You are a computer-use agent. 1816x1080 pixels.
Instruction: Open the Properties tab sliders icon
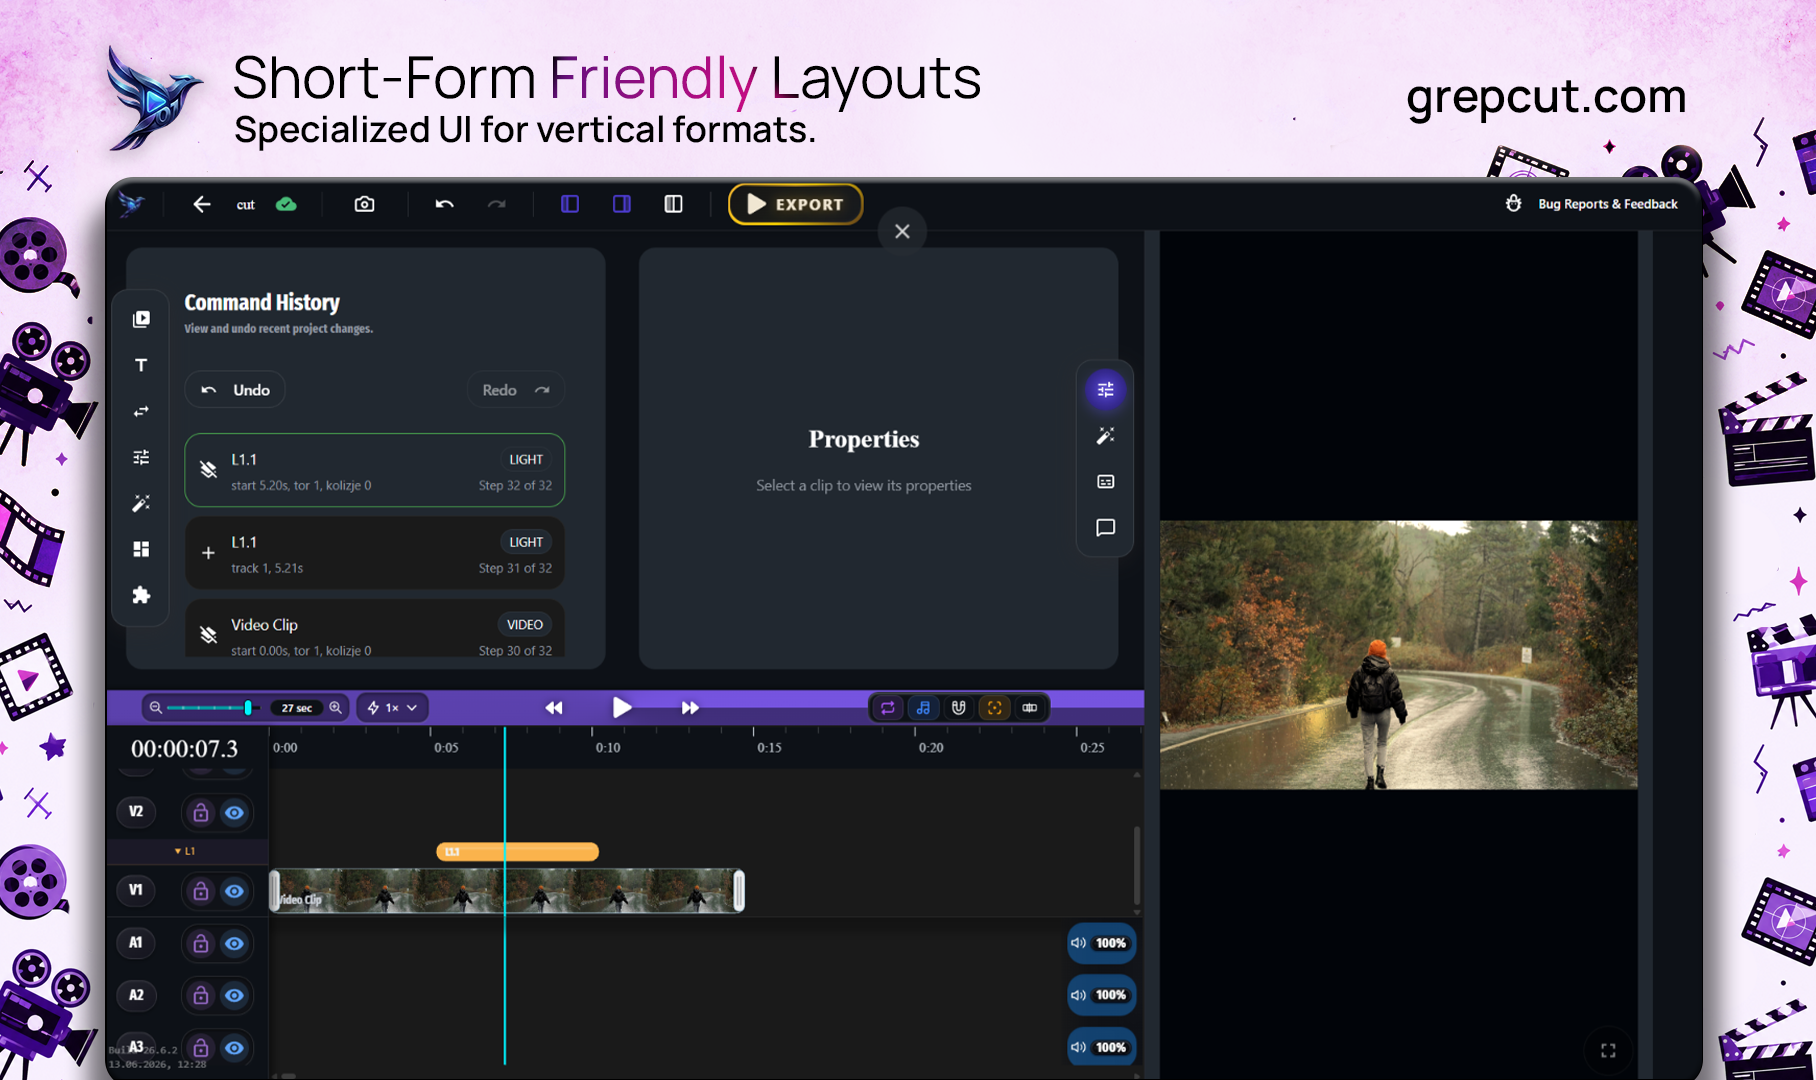pyautogui.click(x=1105, y=390)
